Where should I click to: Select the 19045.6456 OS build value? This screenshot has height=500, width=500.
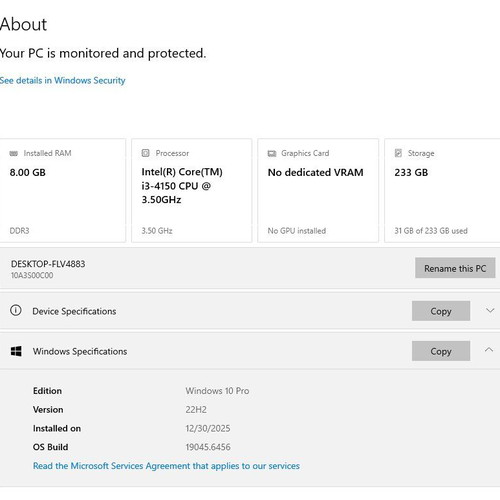click(x=208, y=447)
